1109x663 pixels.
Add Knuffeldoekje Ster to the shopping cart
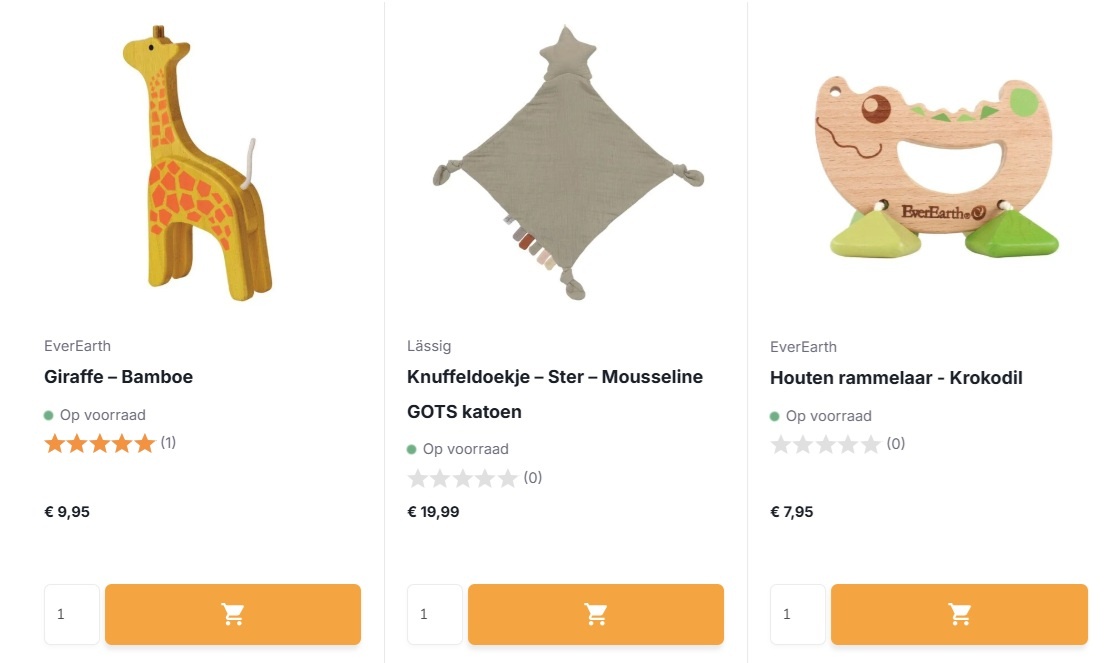[595, 614]
